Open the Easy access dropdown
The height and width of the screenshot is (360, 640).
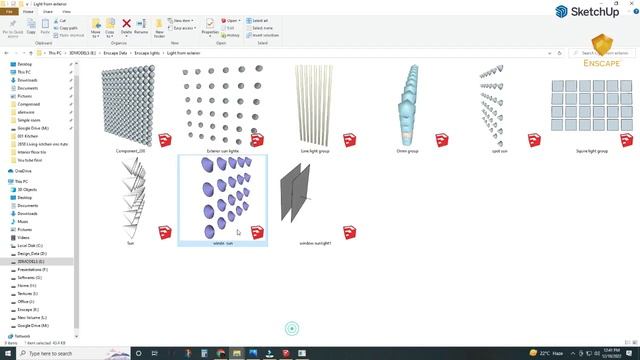[x=182, y=28]
